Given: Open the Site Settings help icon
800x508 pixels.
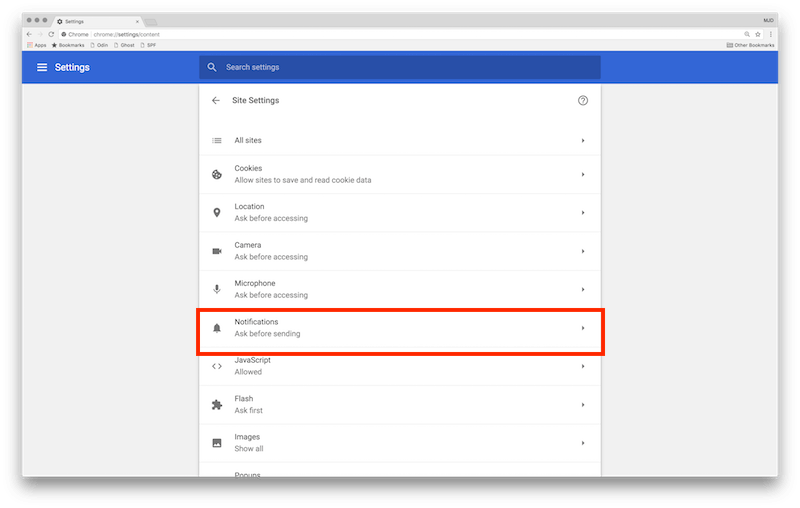Looking at the screenshot, I should pos(583,100).
